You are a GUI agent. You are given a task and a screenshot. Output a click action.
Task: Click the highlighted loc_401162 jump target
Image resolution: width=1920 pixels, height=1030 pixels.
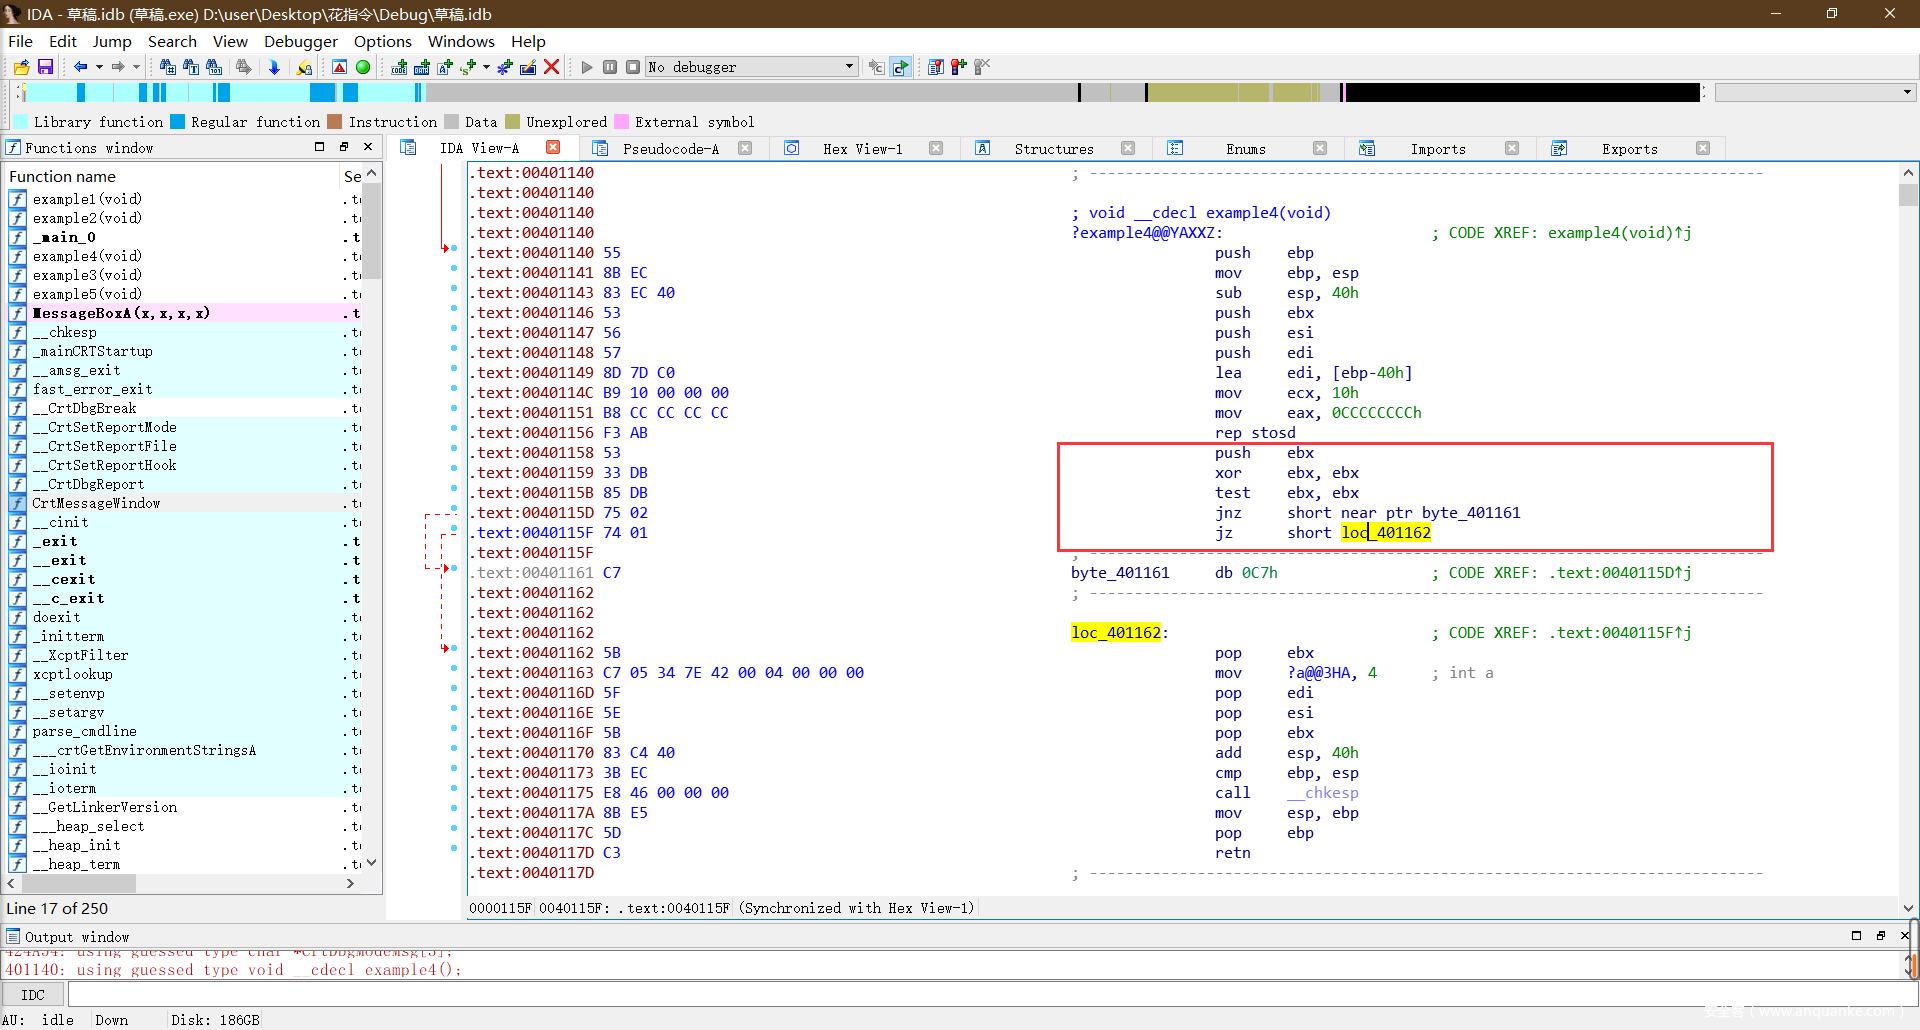(x=1386, y=533)
